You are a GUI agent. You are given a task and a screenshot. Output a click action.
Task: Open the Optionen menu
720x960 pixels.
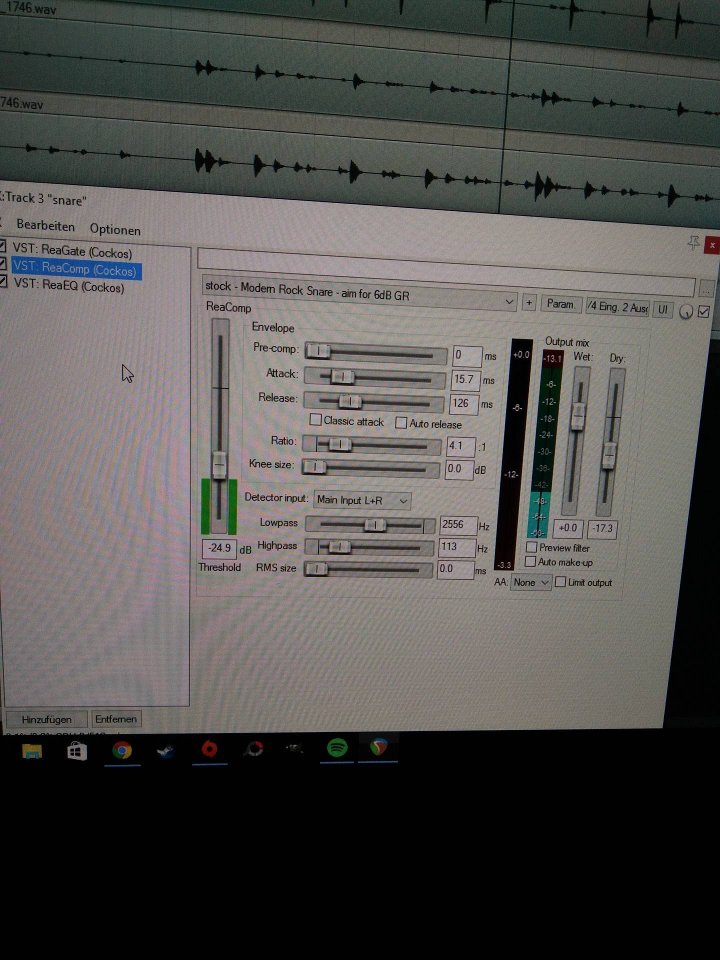tap(115, 229)
